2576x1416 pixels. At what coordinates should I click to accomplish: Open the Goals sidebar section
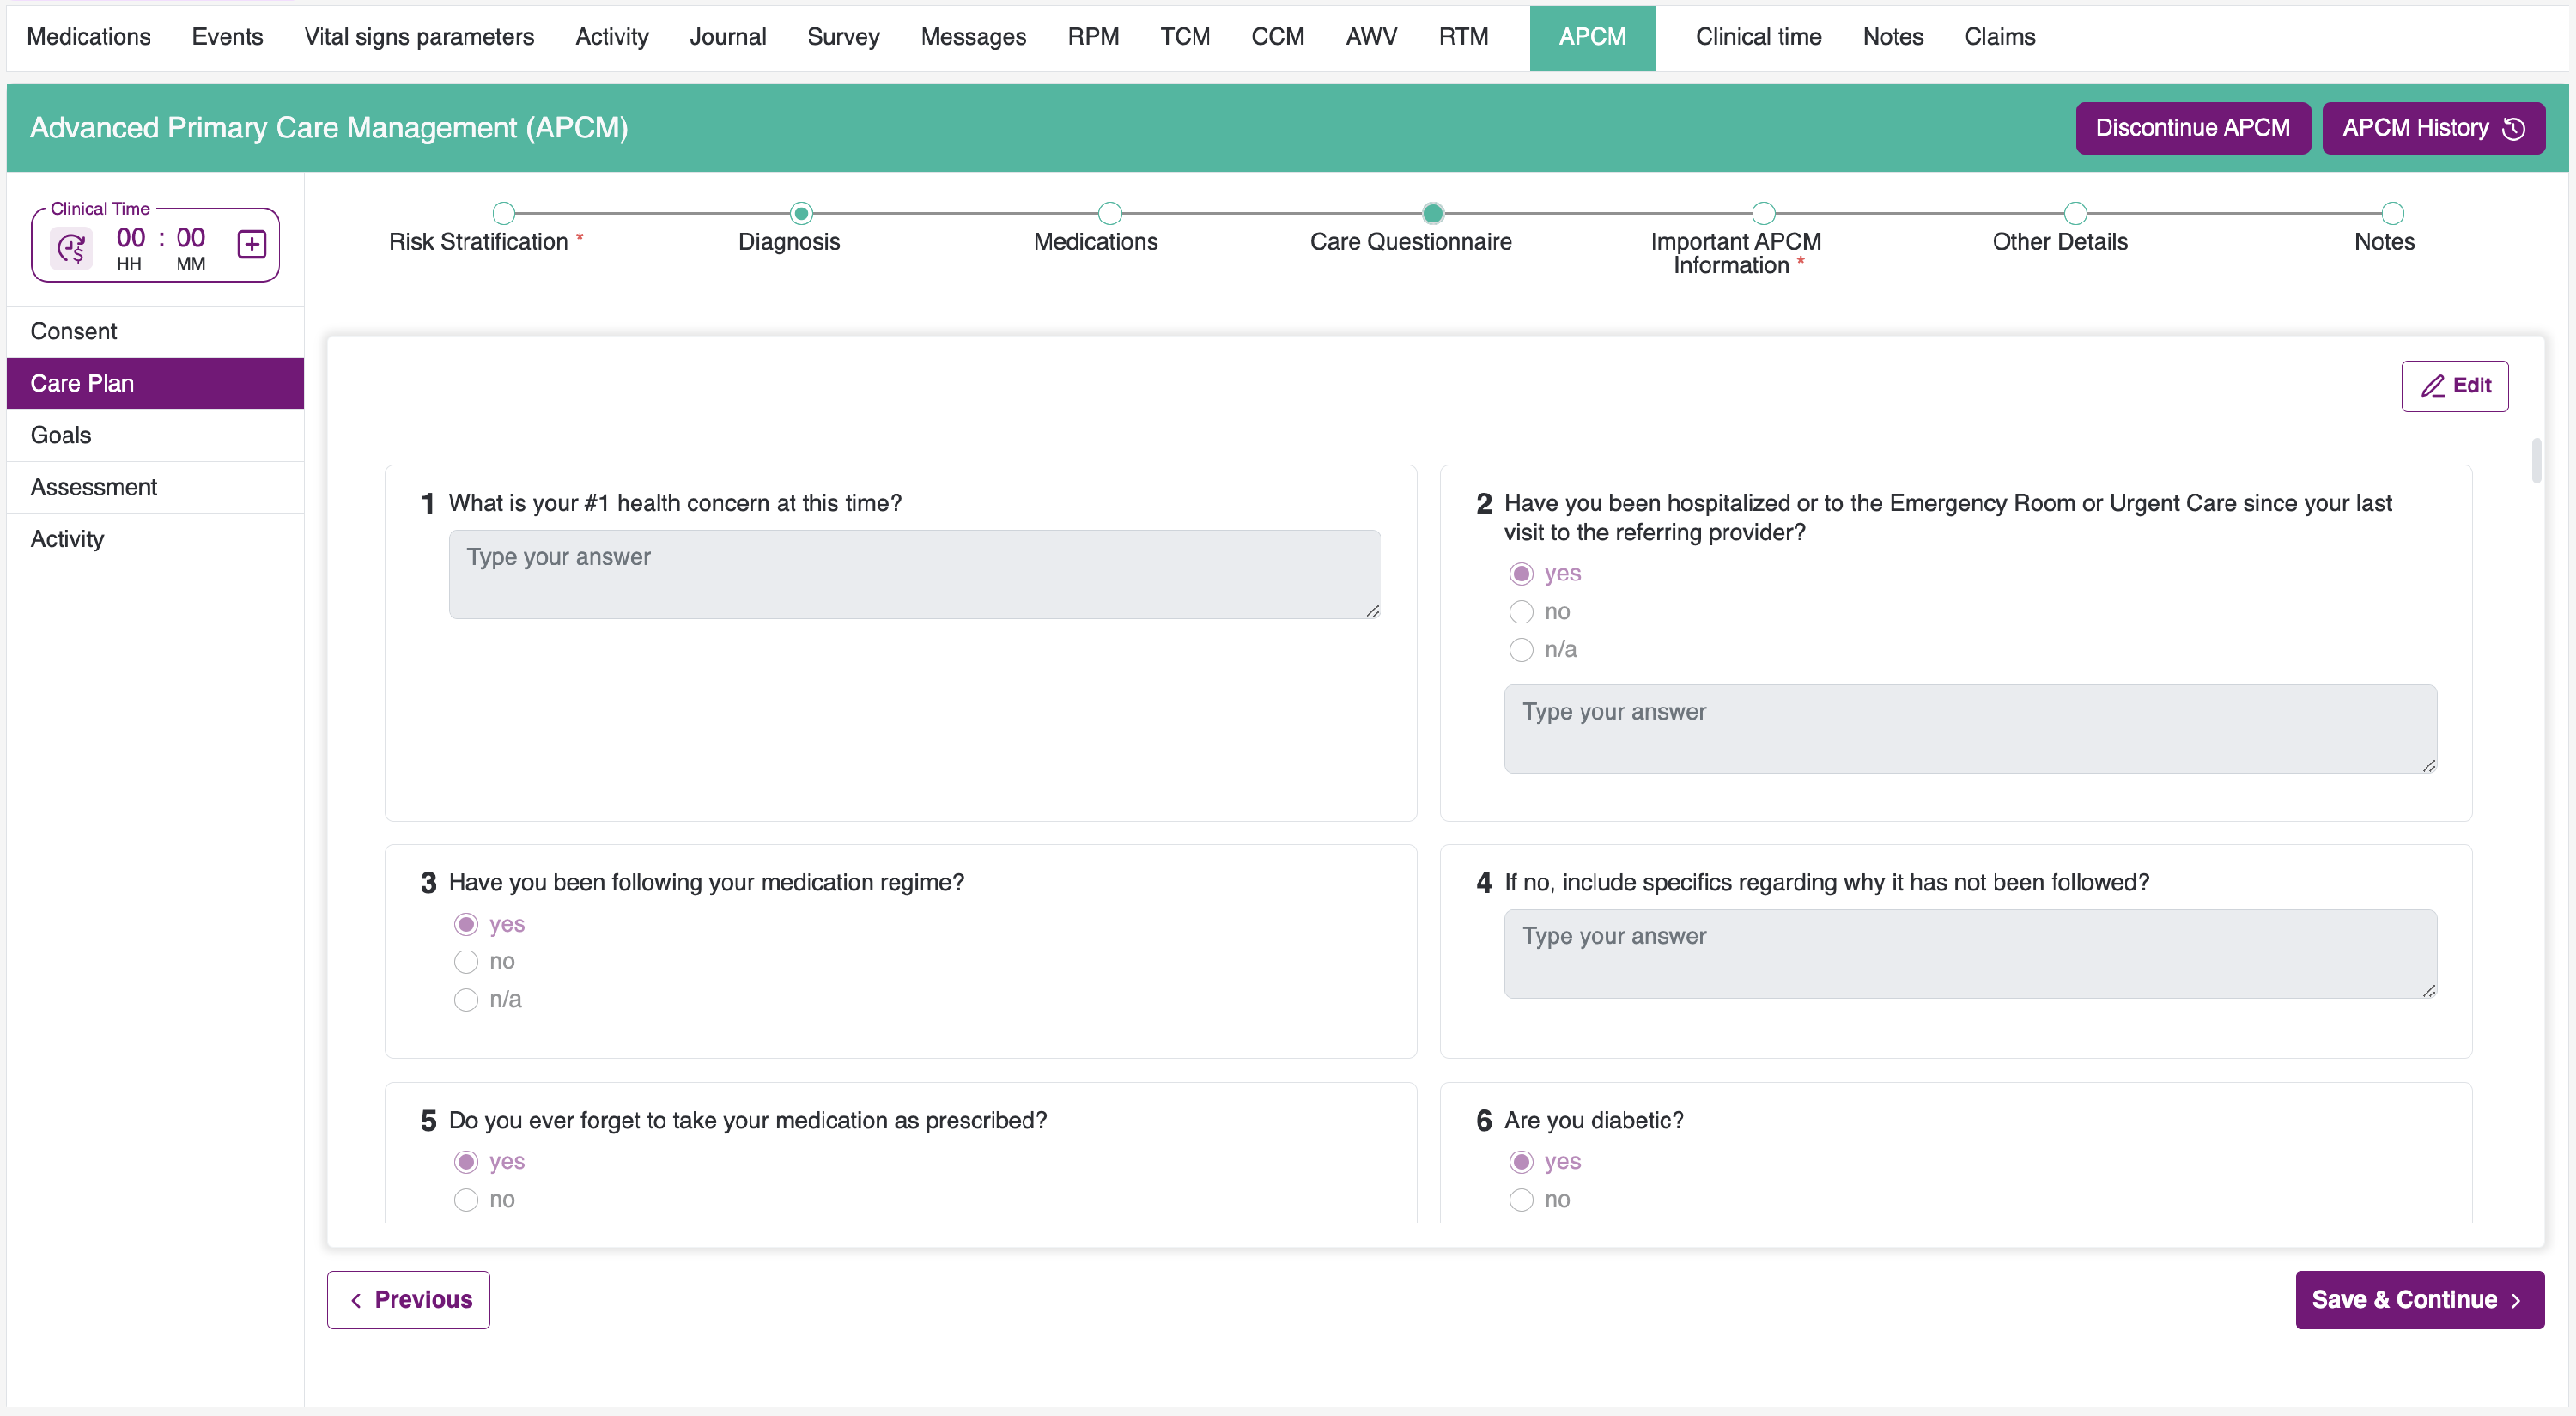[x=61, y=435]
